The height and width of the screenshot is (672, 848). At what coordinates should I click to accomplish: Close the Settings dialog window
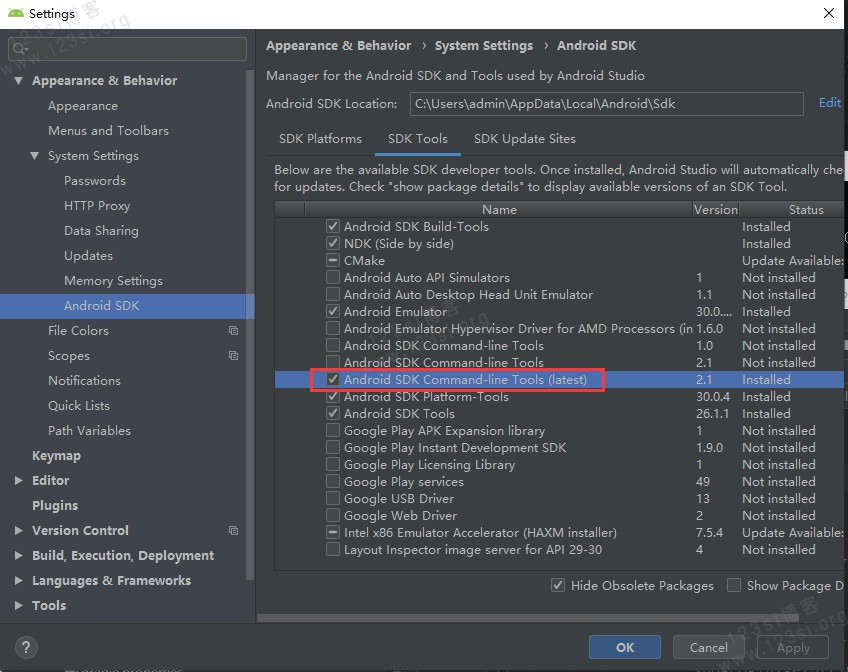(829, 13)
